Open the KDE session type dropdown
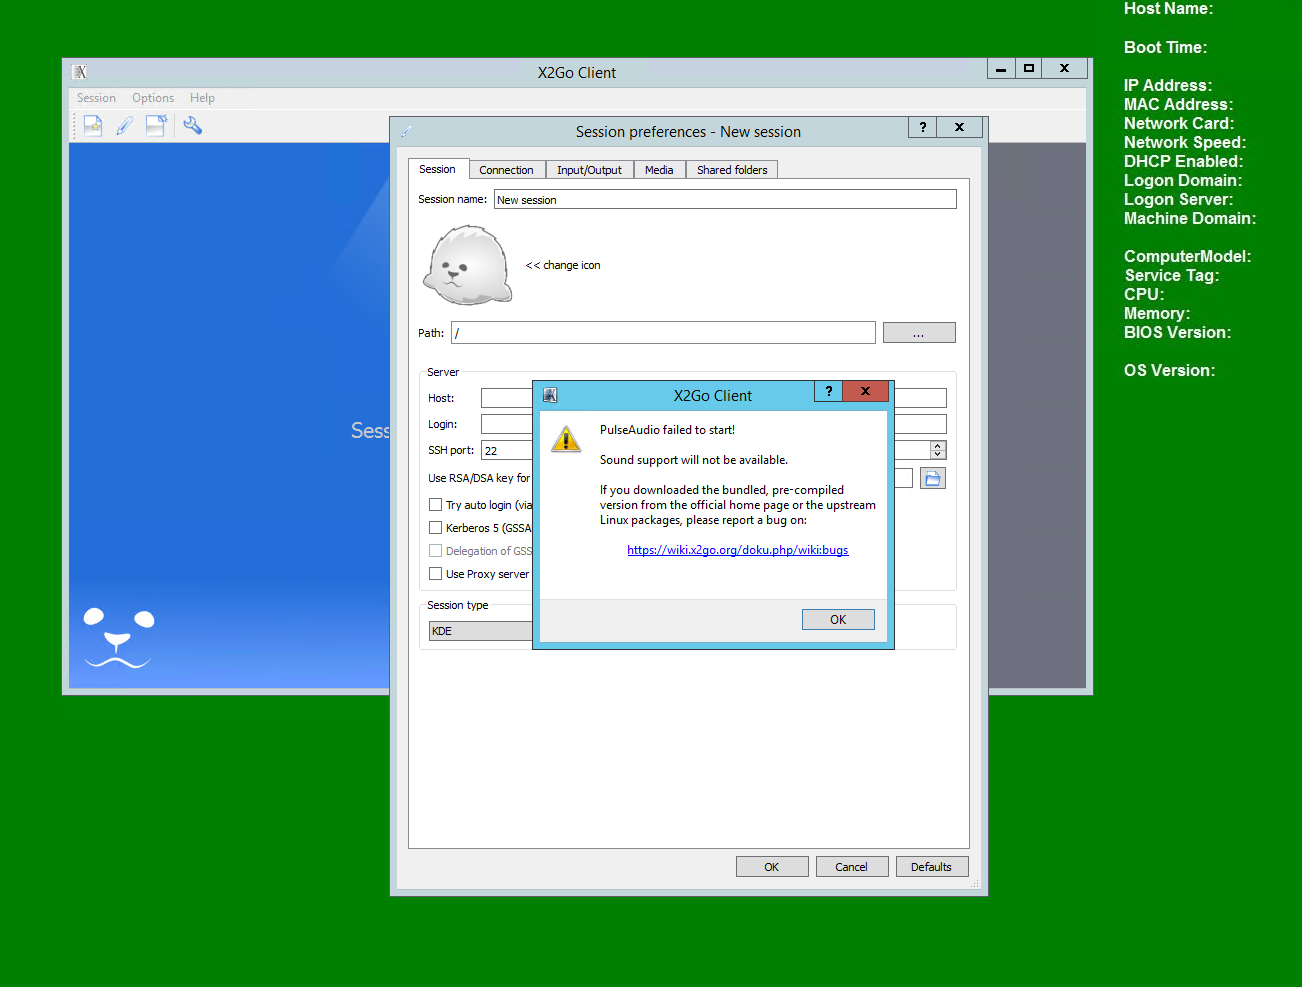The image size is (1302, 987). click(x=481, y=631)
